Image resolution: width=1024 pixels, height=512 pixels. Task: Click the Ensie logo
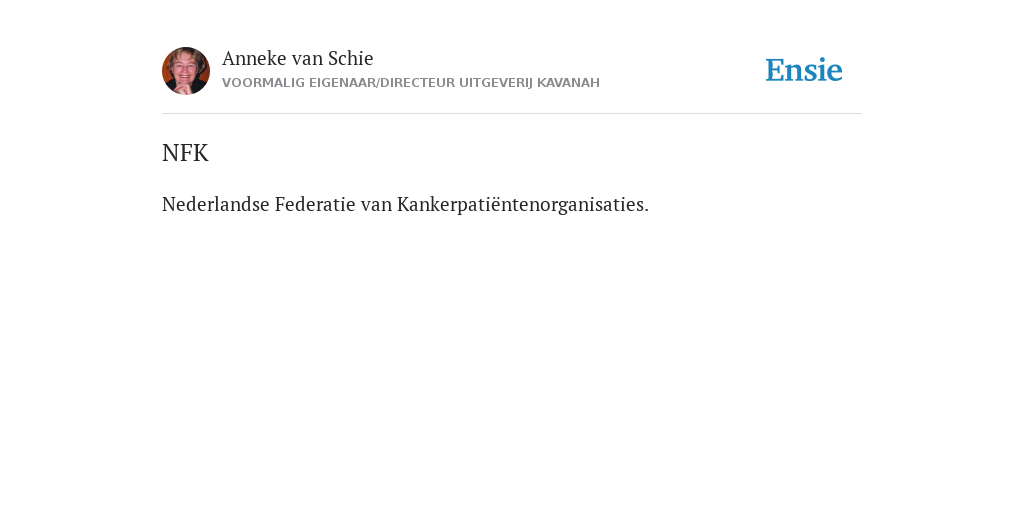pyautogui.click(x=803, y=70)
